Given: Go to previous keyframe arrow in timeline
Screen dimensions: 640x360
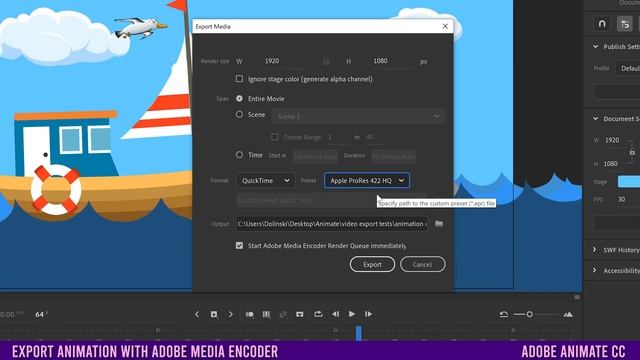Looking at the screenshot, I should pyautogui.click(x=197, y=314).
